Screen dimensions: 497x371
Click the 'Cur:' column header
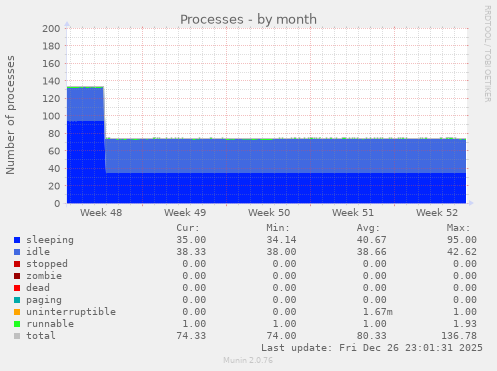[x=188, y=228]
